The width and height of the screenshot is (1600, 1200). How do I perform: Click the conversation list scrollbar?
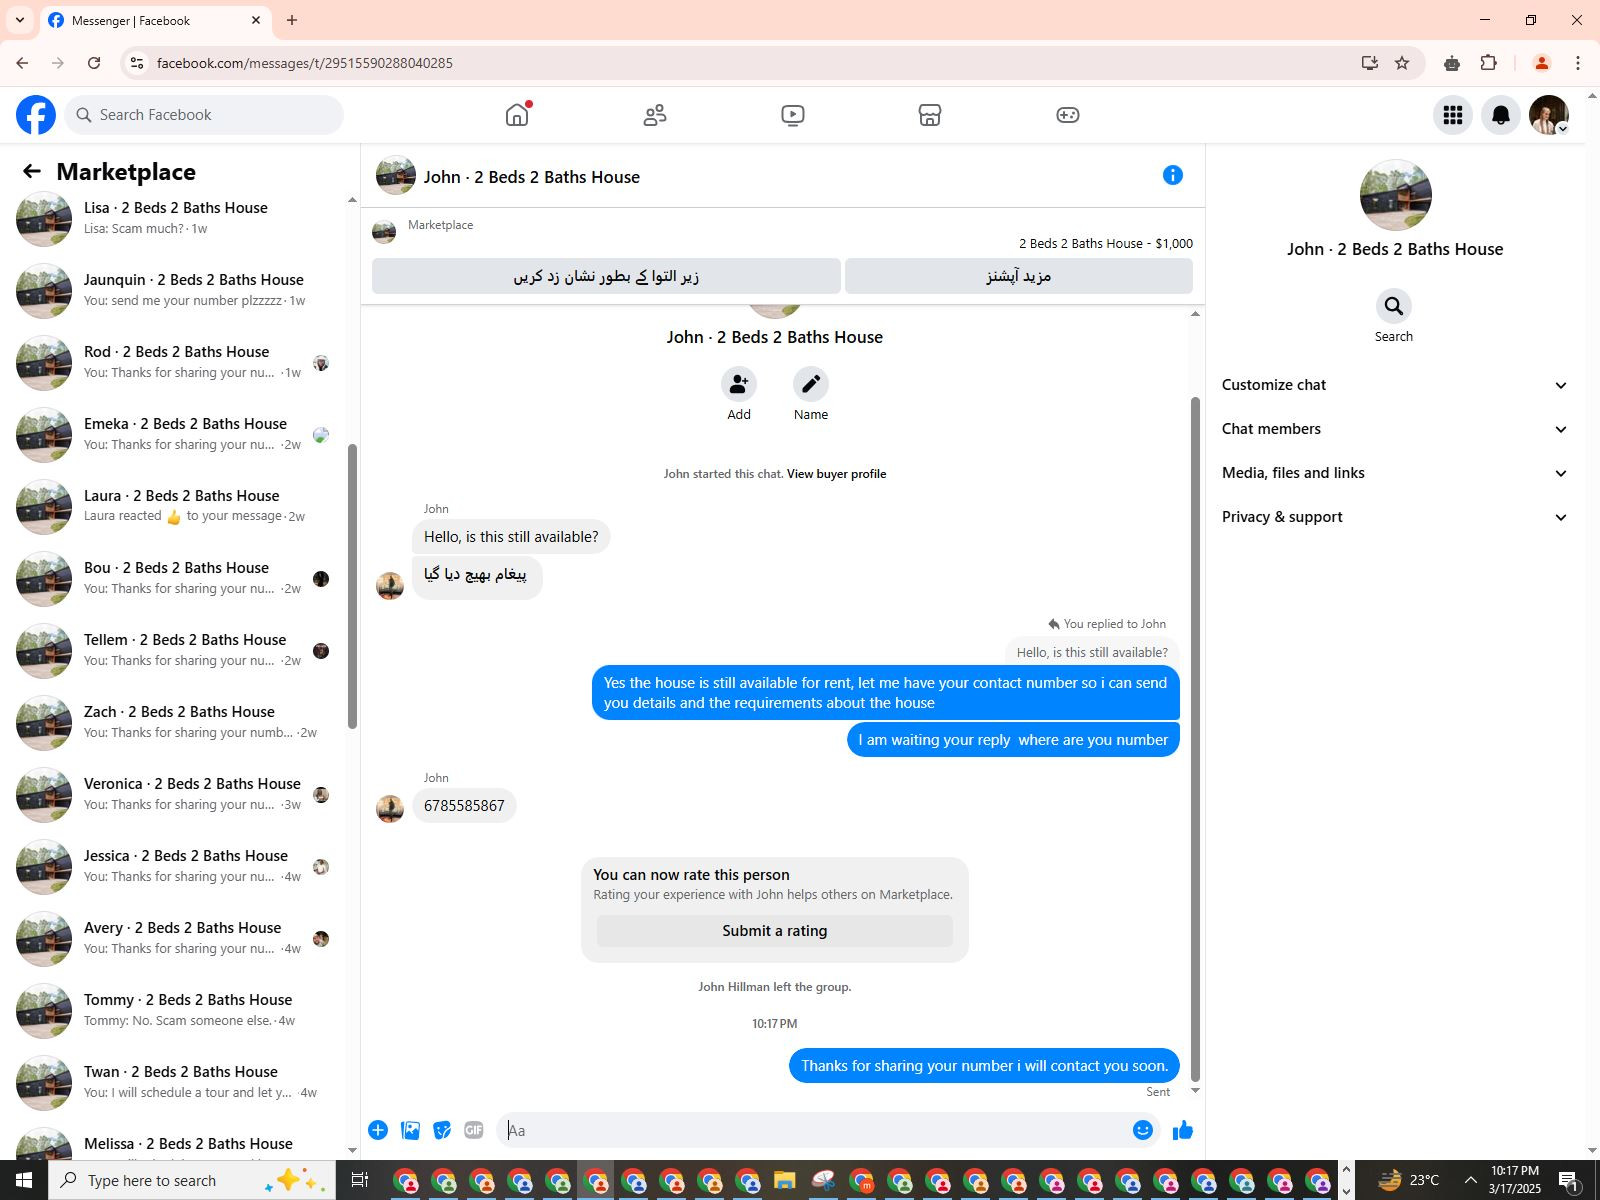coord(352,585)
